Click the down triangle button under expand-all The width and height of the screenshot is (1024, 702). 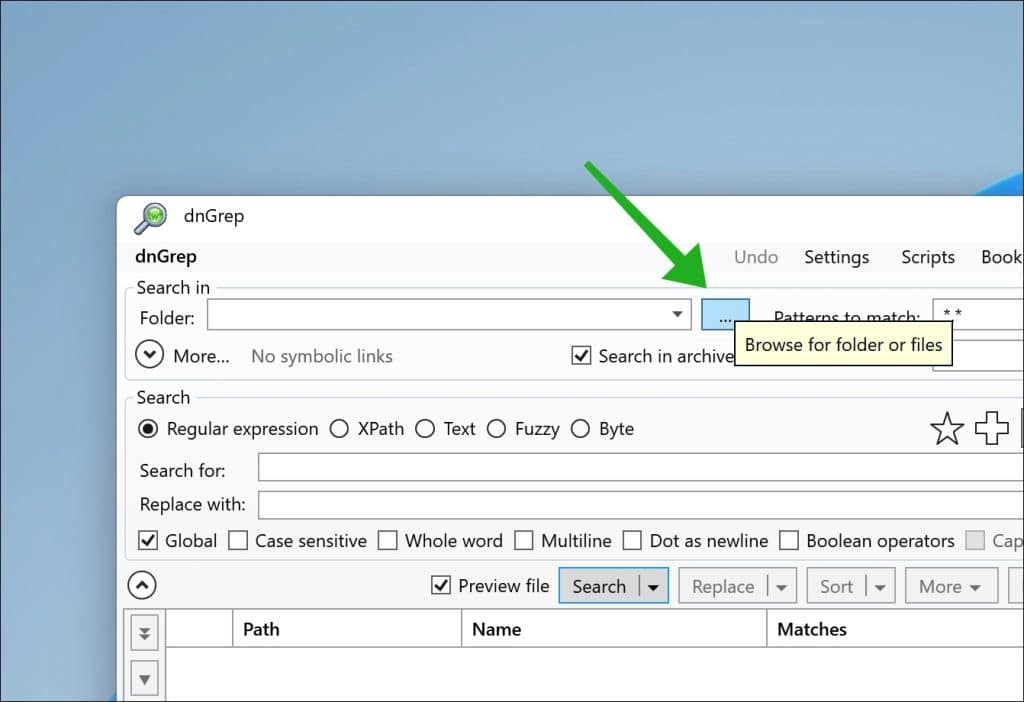point(145,679)
